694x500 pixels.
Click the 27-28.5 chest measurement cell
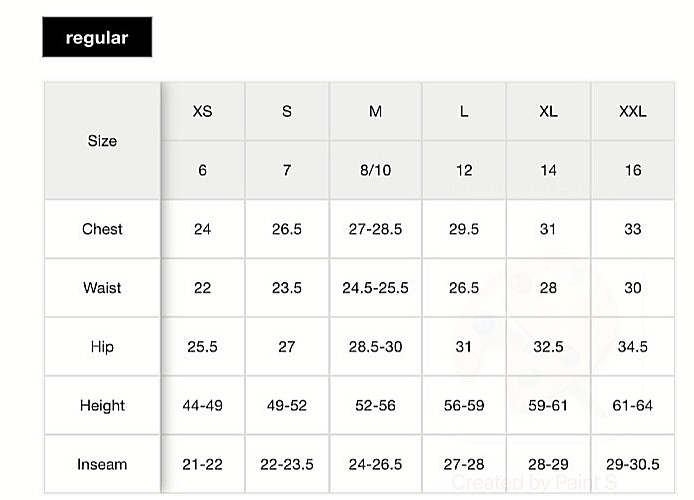tap(375, 229)
